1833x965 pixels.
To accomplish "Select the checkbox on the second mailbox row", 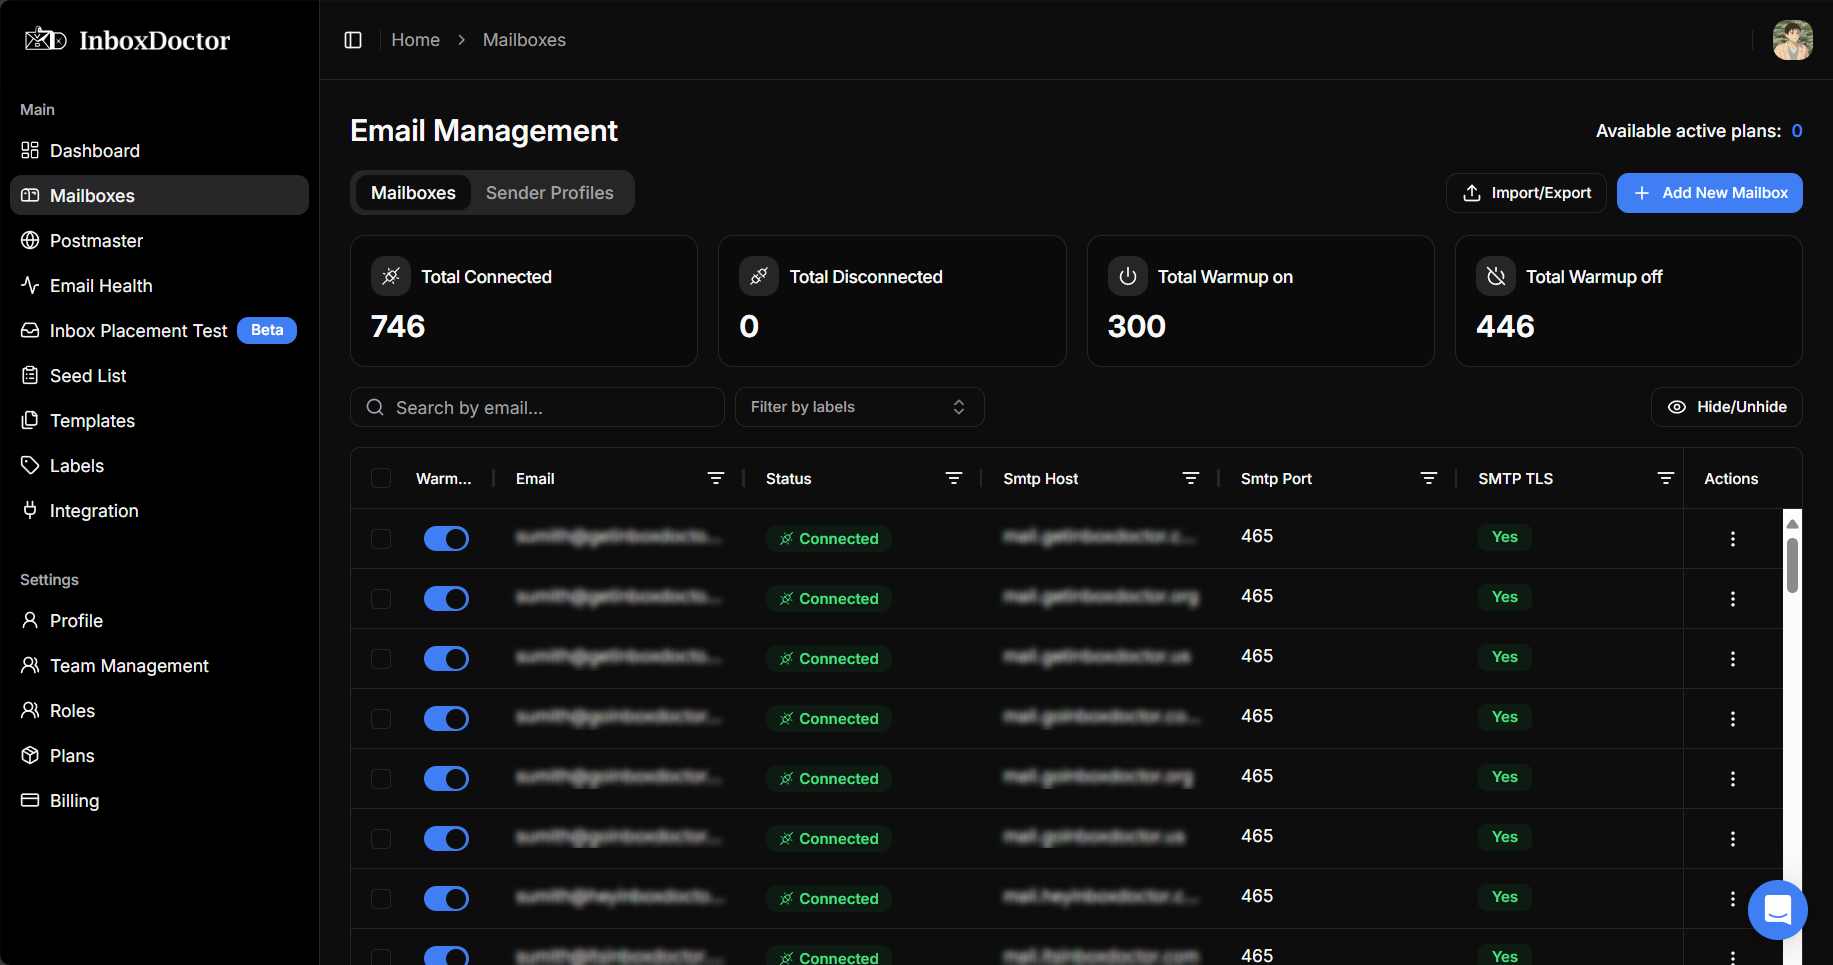I will point(381,598).
